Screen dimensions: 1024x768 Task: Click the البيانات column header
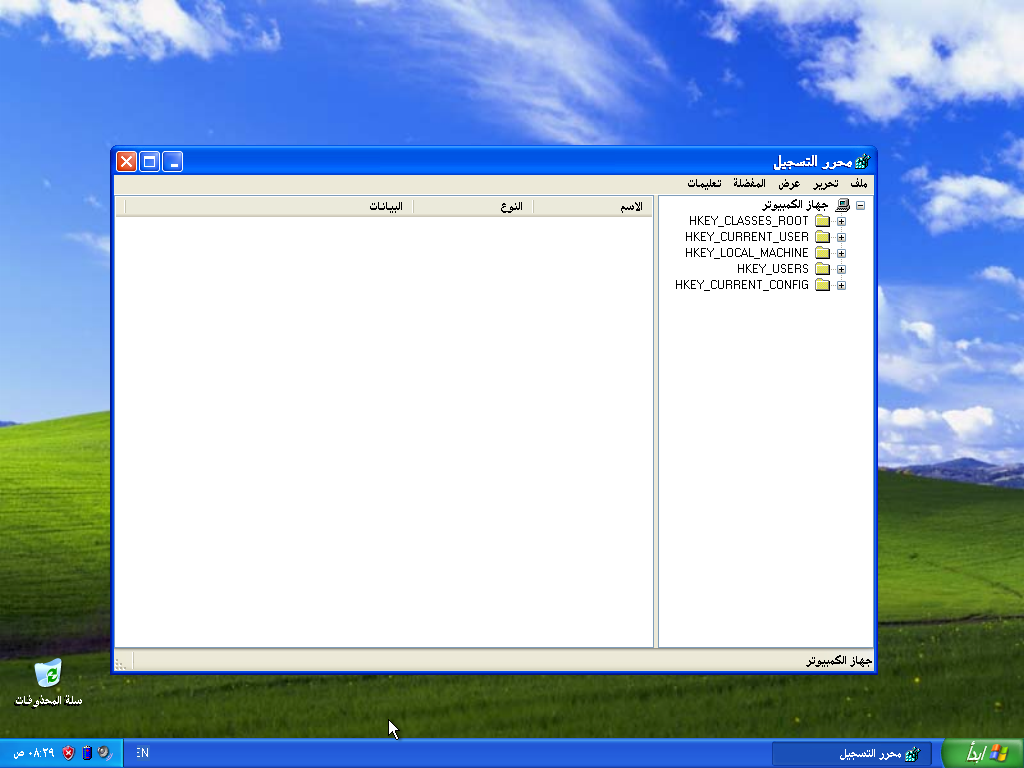click(x=269, y=206)
